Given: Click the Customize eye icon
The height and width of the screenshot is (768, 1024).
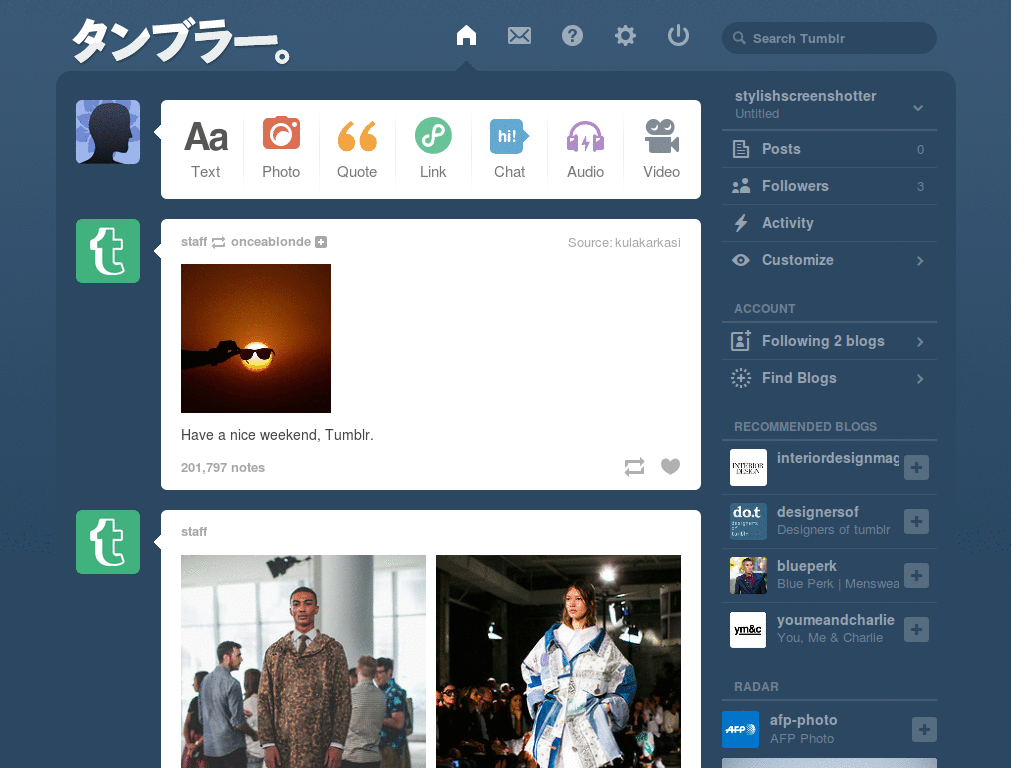Looking at the screenshot, I should tap(741, 260).
